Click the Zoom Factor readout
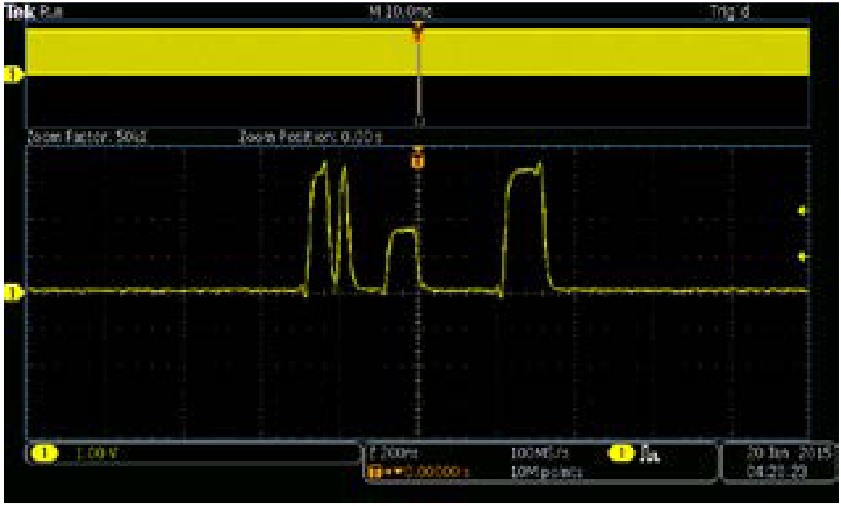The image size is (841, 506). pos(87,137)
